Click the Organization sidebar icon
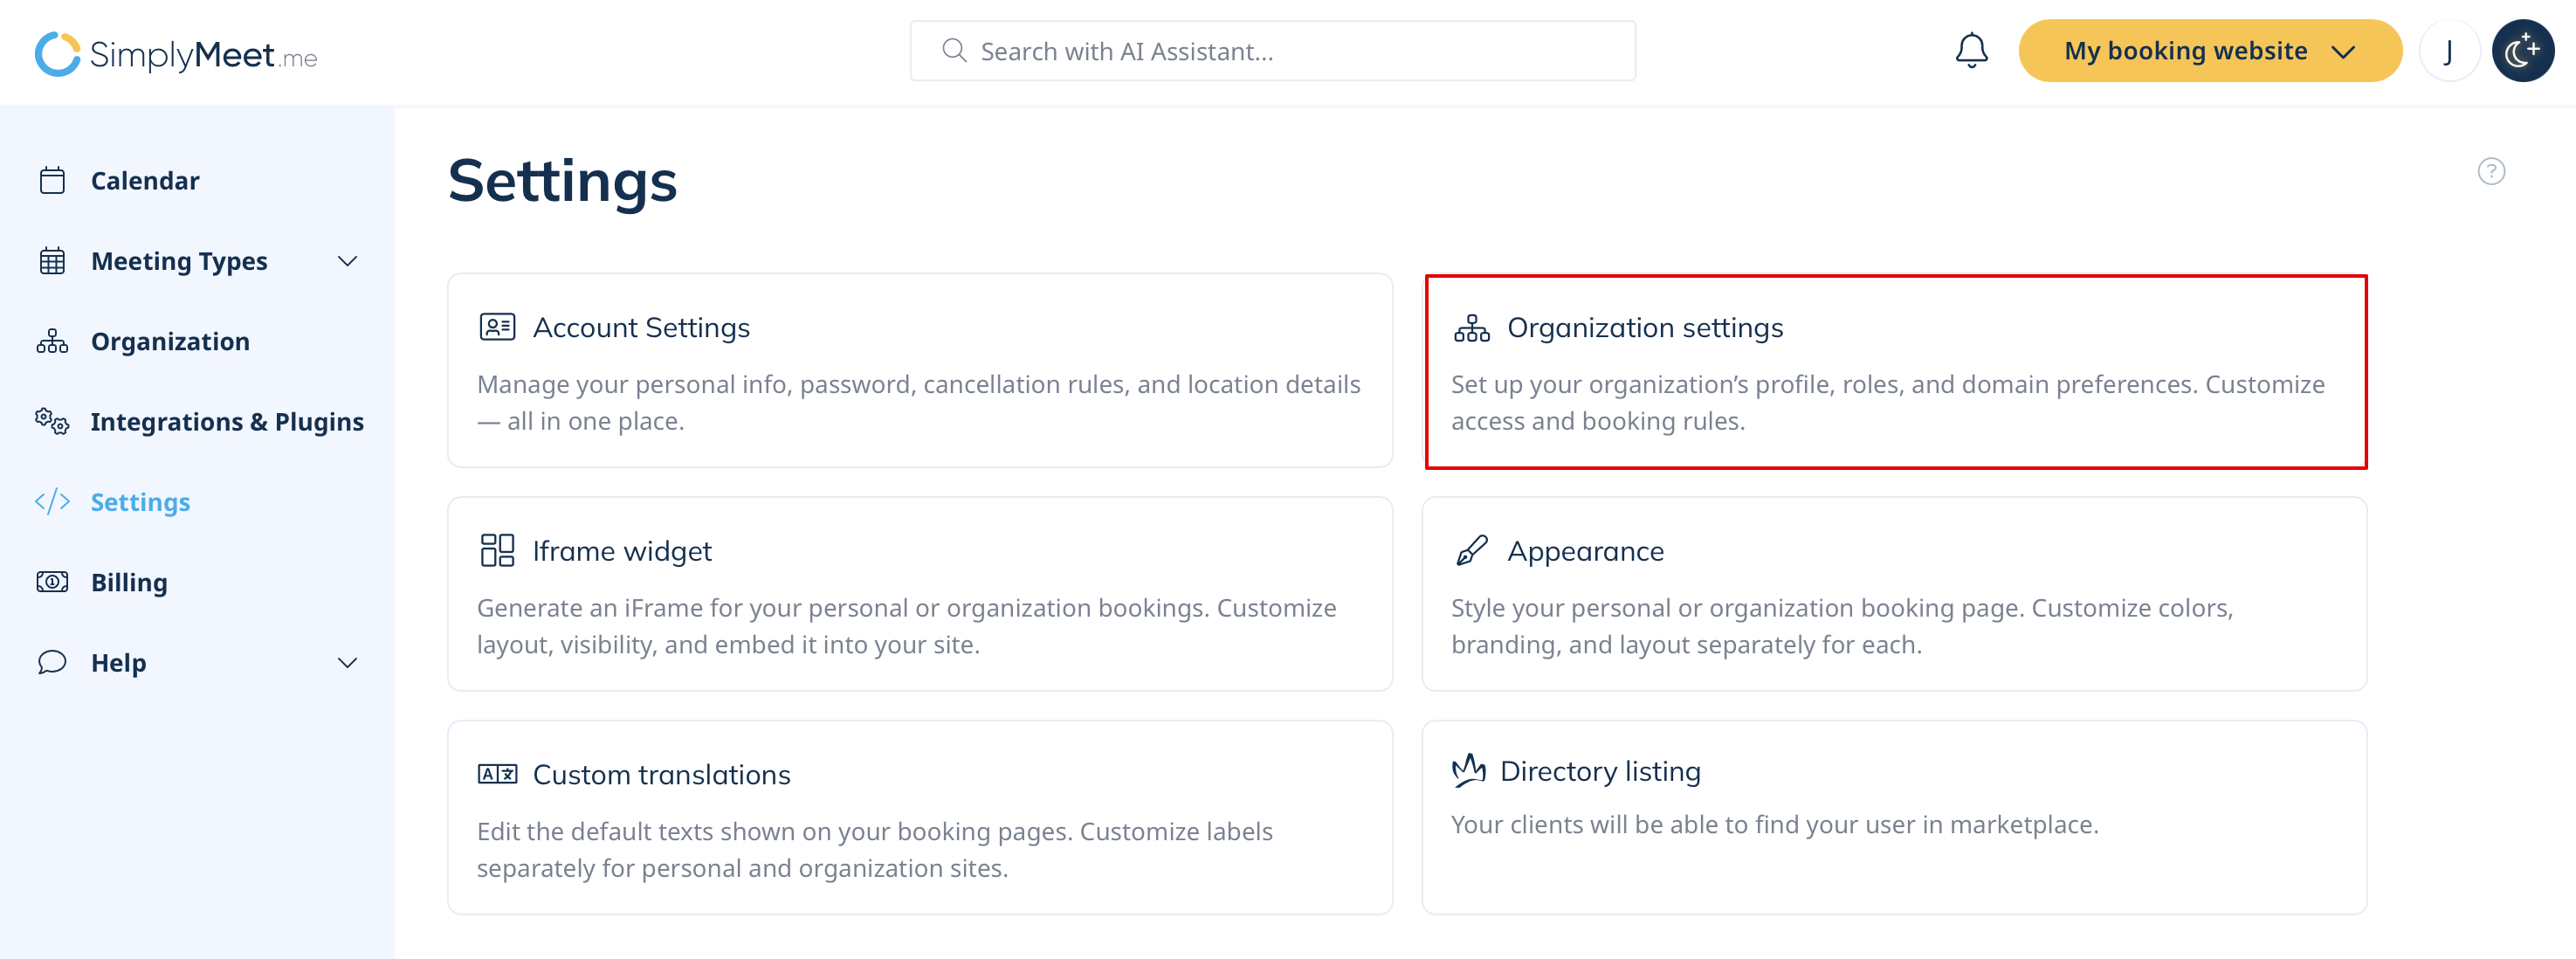2576x959 pixels. point(52,342)
